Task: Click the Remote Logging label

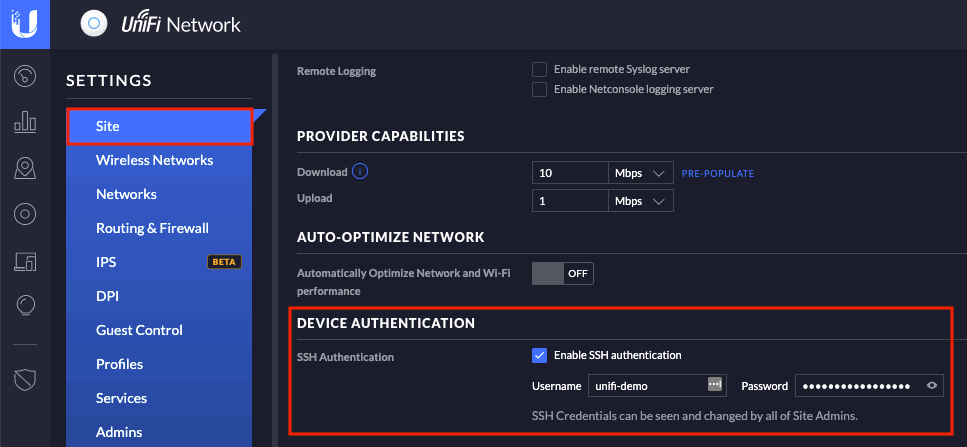Action: coord(336,71)
